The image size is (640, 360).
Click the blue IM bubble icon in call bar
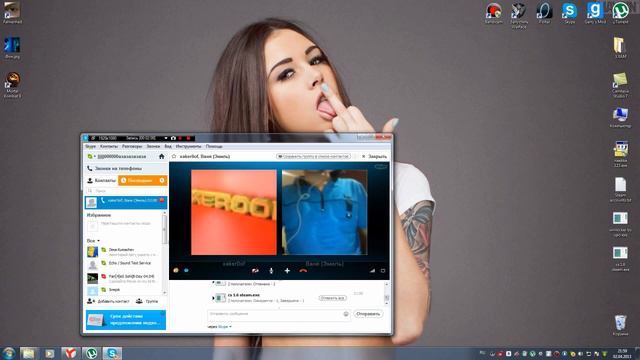186,270
